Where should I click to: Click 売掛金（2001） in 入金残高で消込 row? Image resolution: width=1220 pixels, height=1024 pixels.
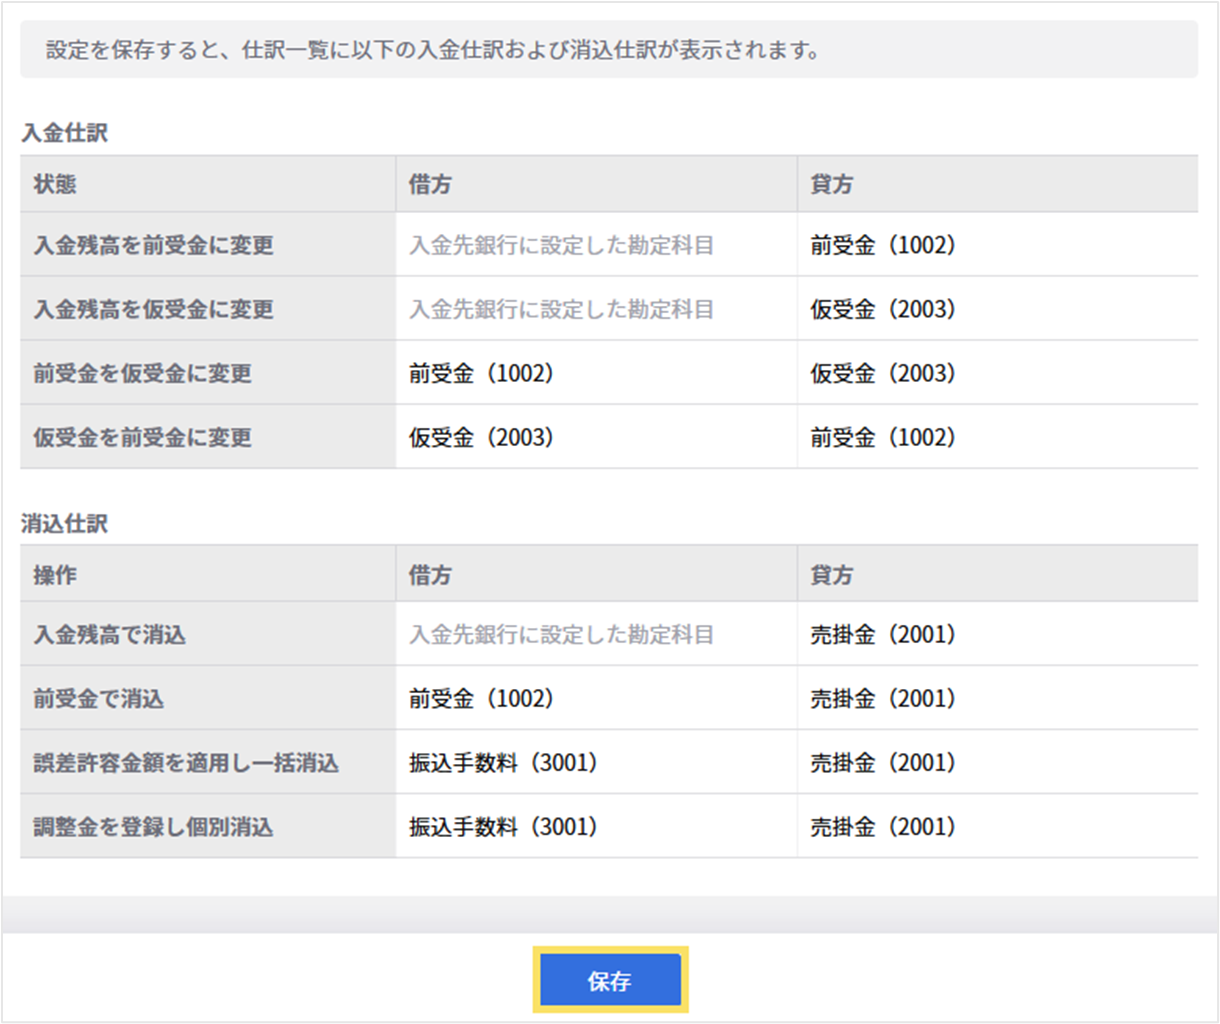883,635
